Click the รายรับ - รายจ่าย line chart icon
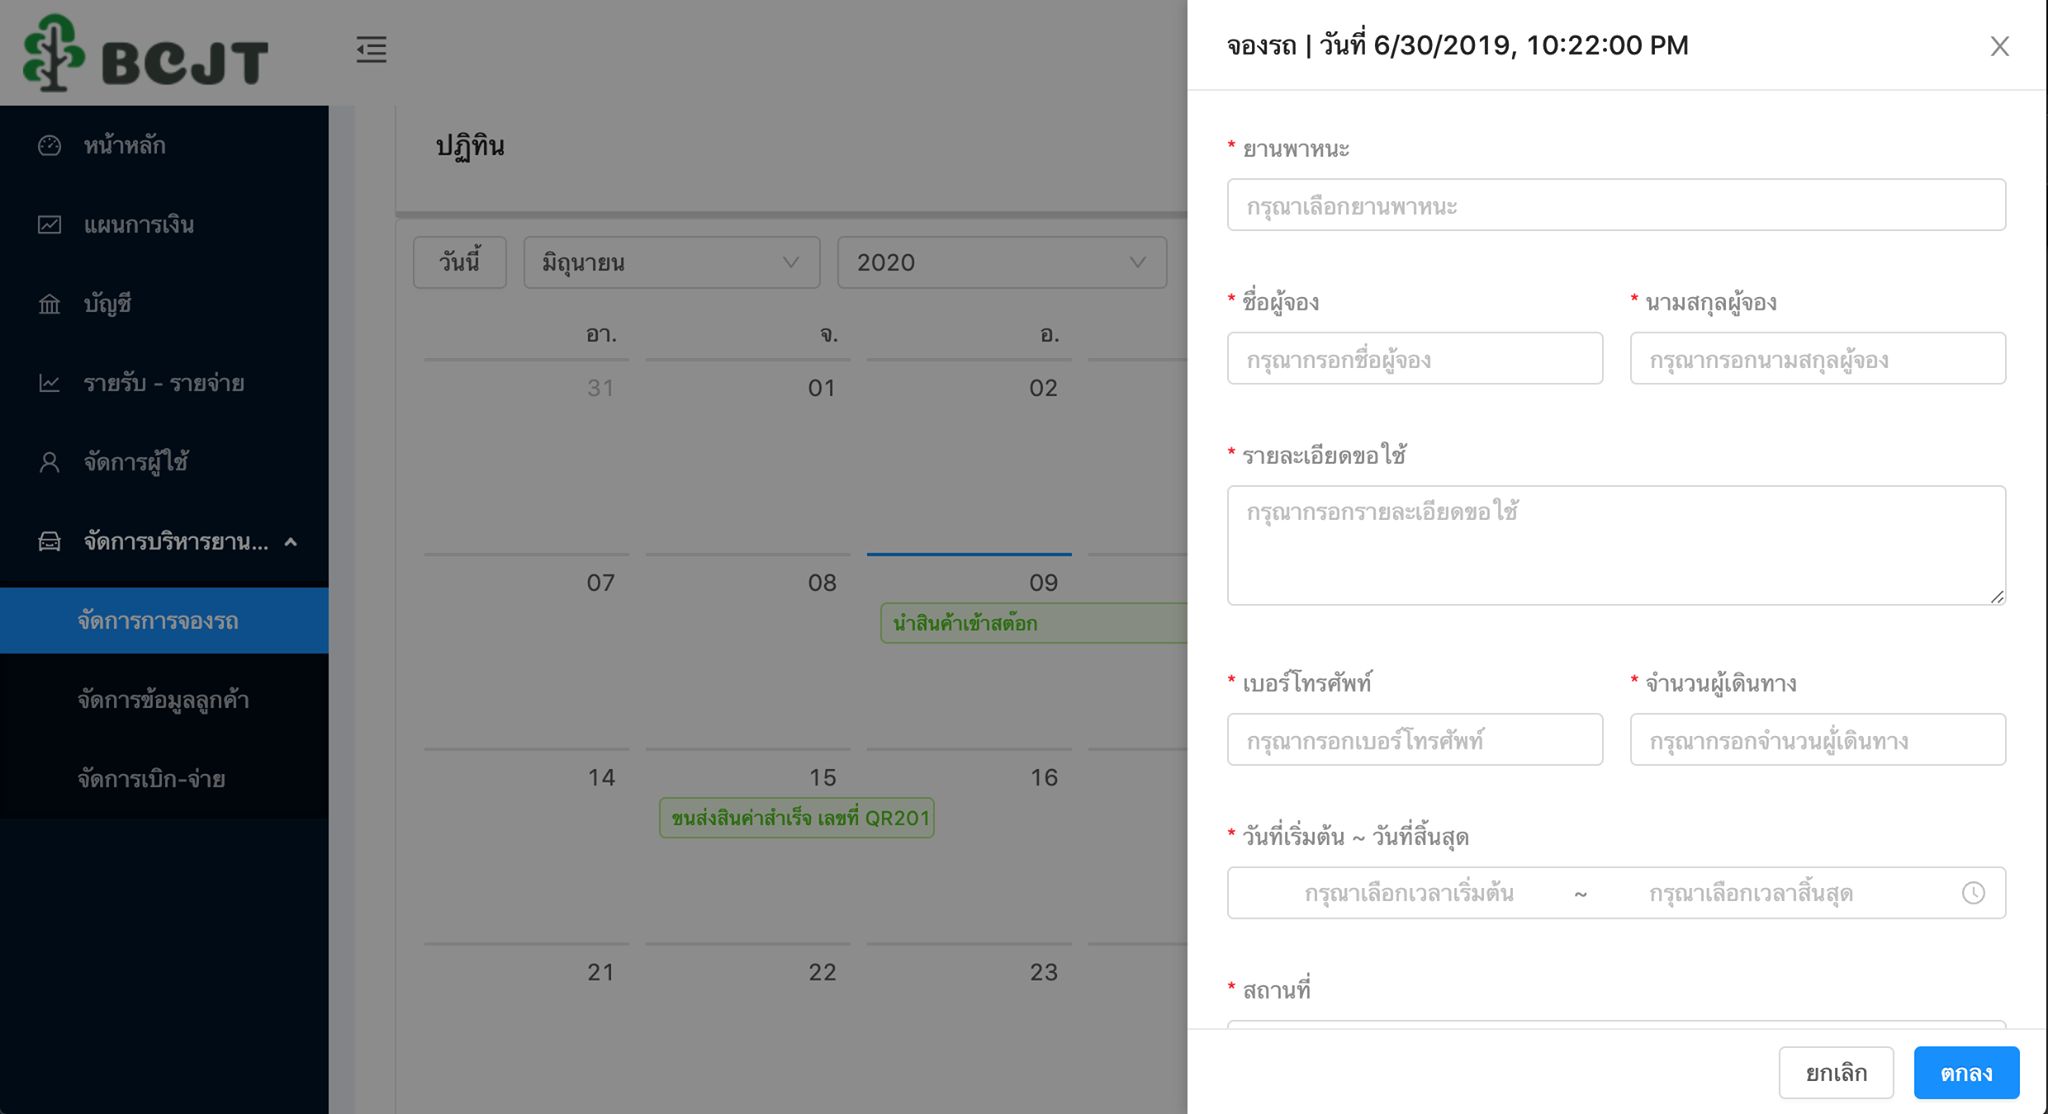This screenshot has height=1114, width=2048. coord(49,383)
